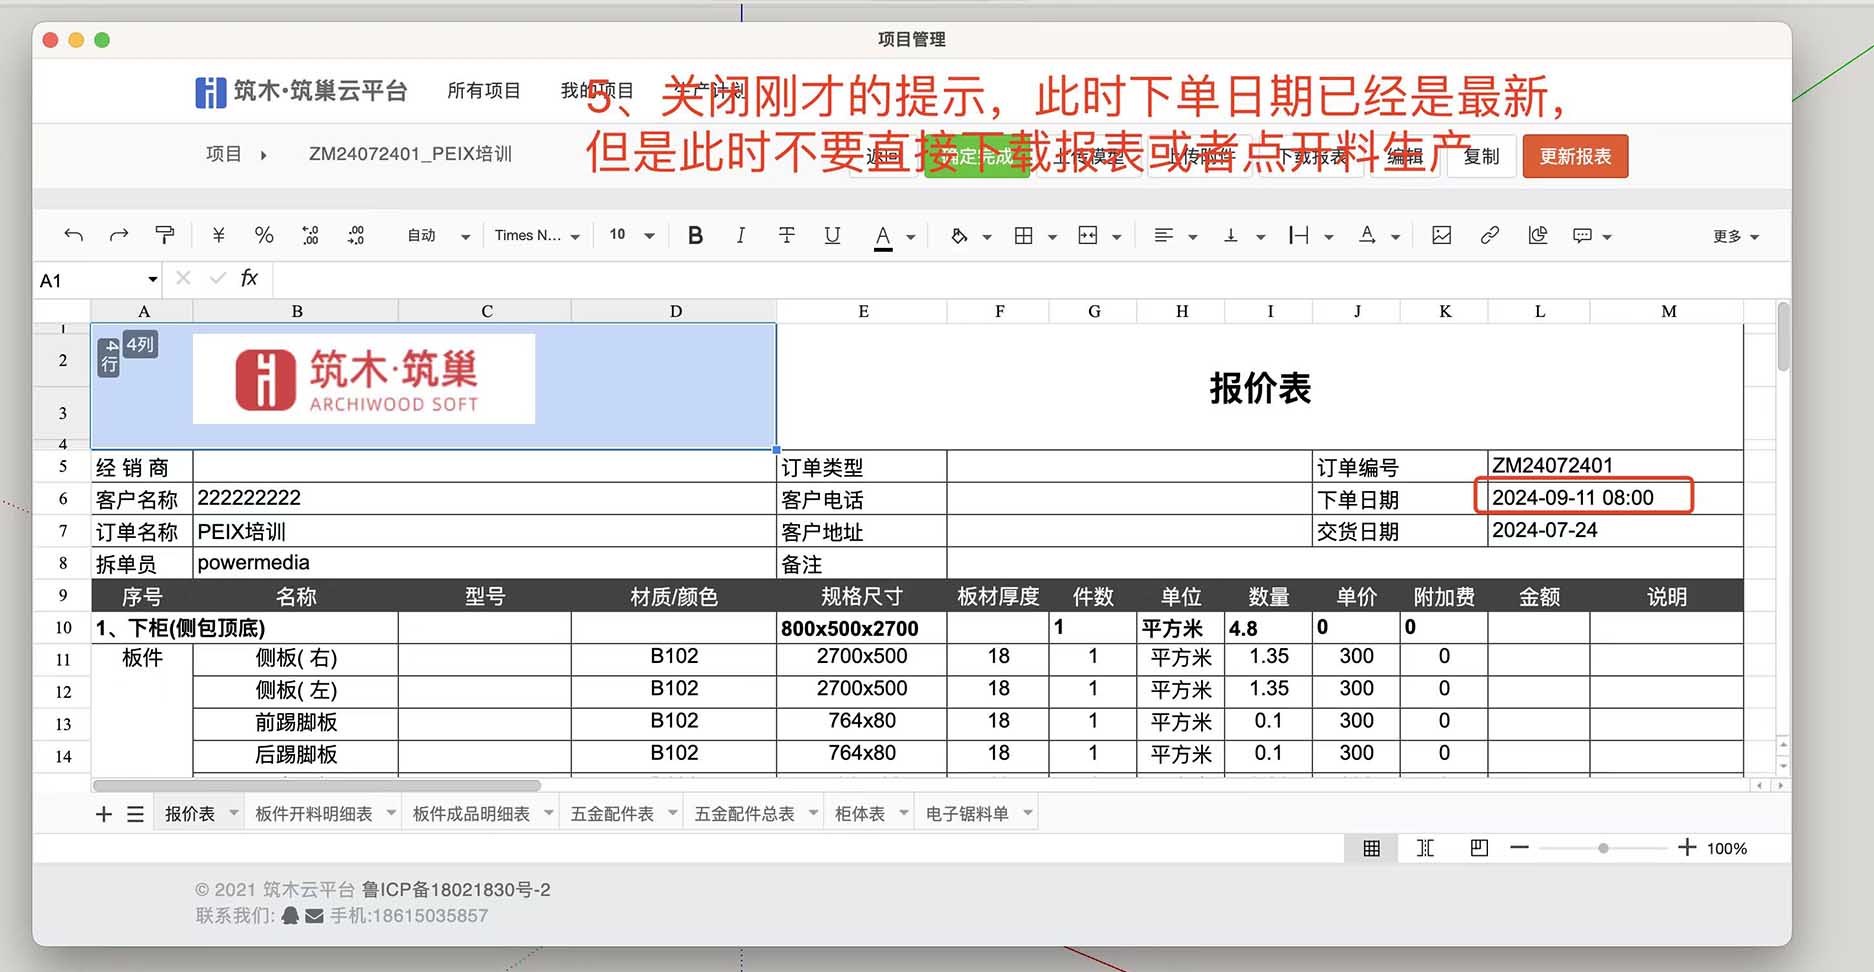Toggle bold formatting
1874x972 pixels.
(x=695, y=235)
